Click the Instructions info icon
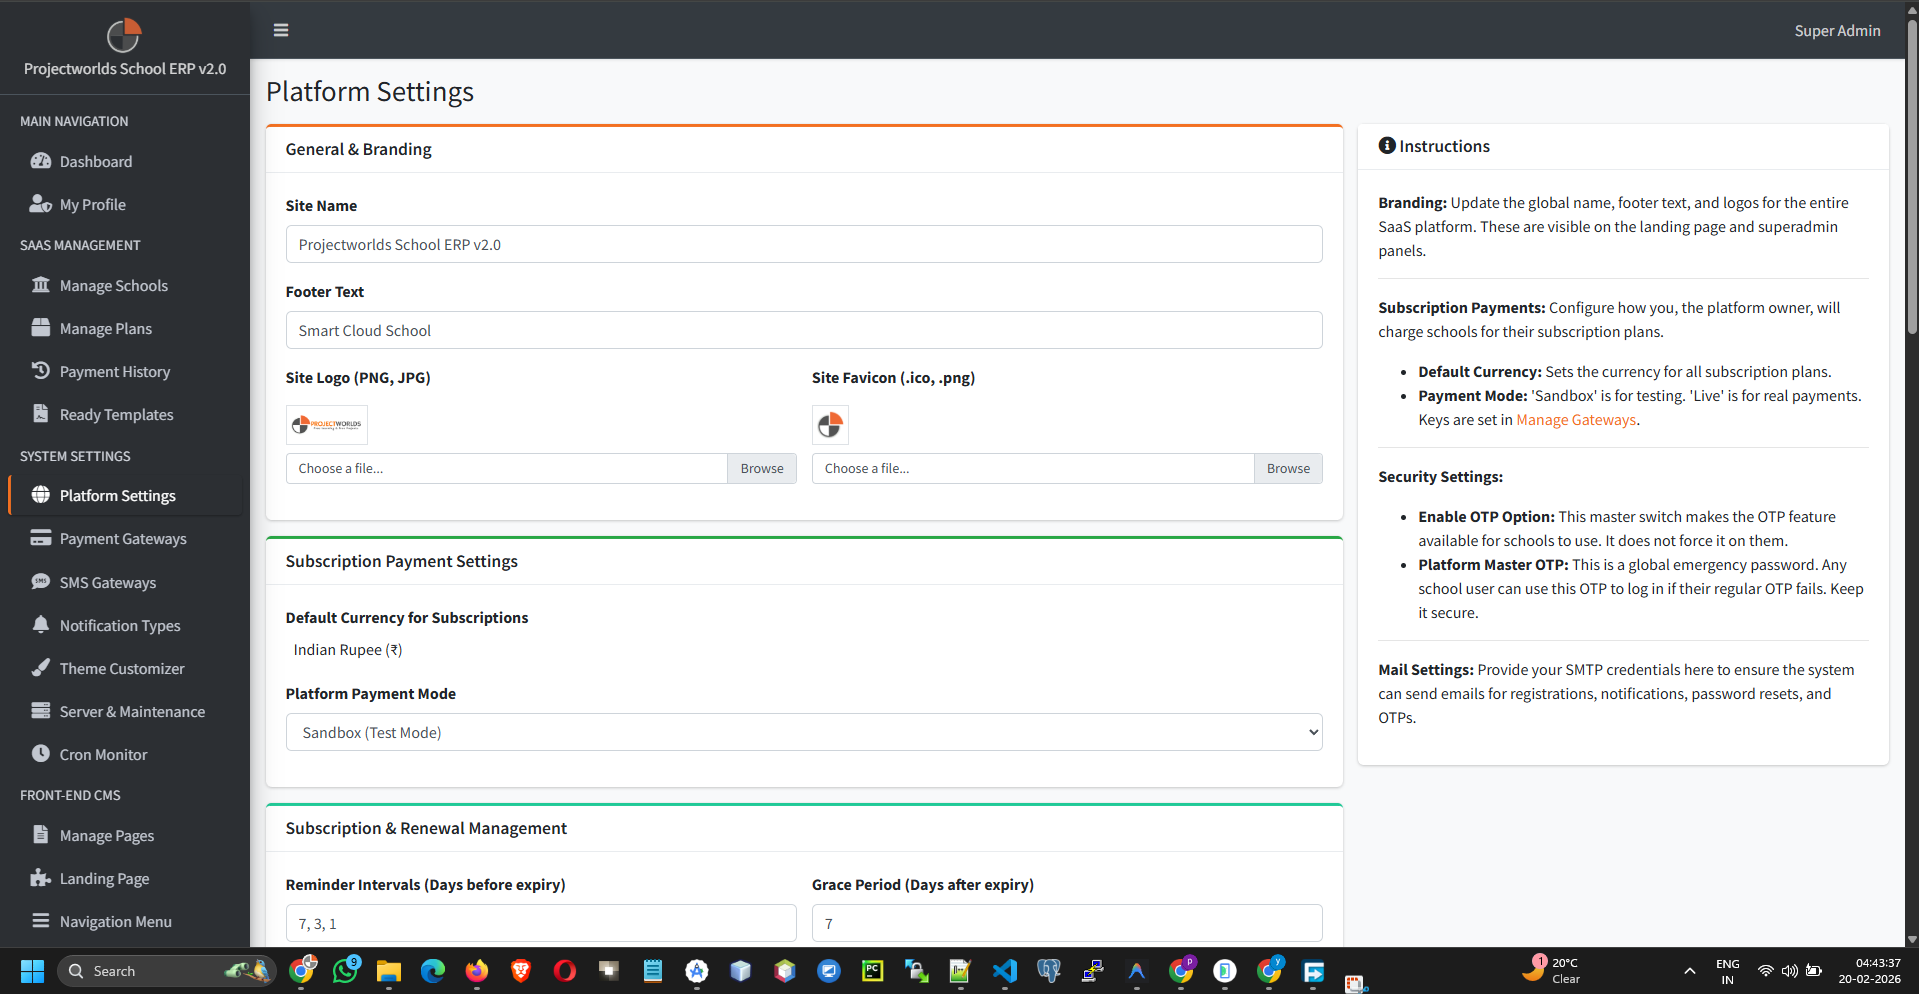 click(1386, 145)
